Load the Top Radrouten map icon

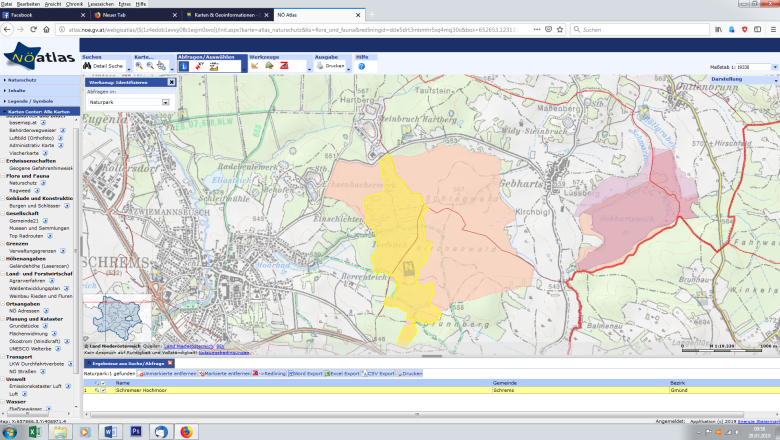(50, 236)
